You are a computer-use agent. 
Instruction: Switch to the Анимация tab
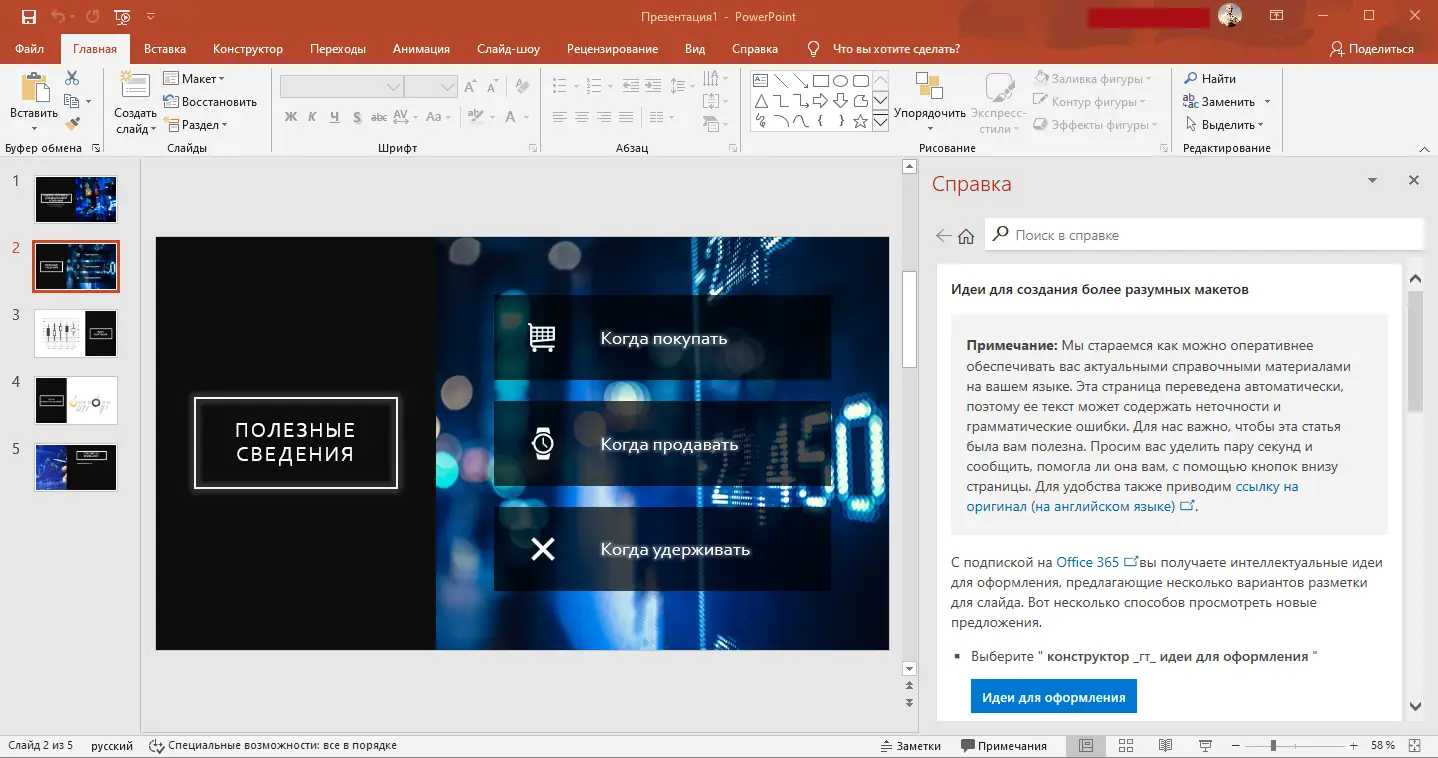coord(421,49)
